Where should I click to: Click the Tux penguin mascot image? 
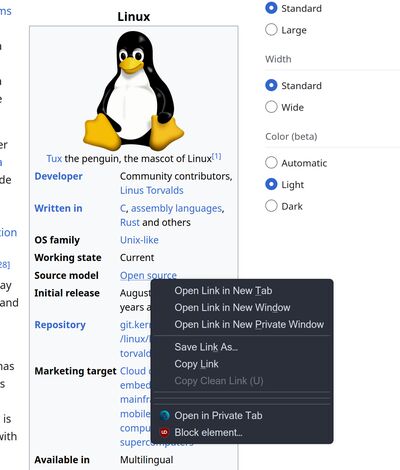[x=133, y=91]
